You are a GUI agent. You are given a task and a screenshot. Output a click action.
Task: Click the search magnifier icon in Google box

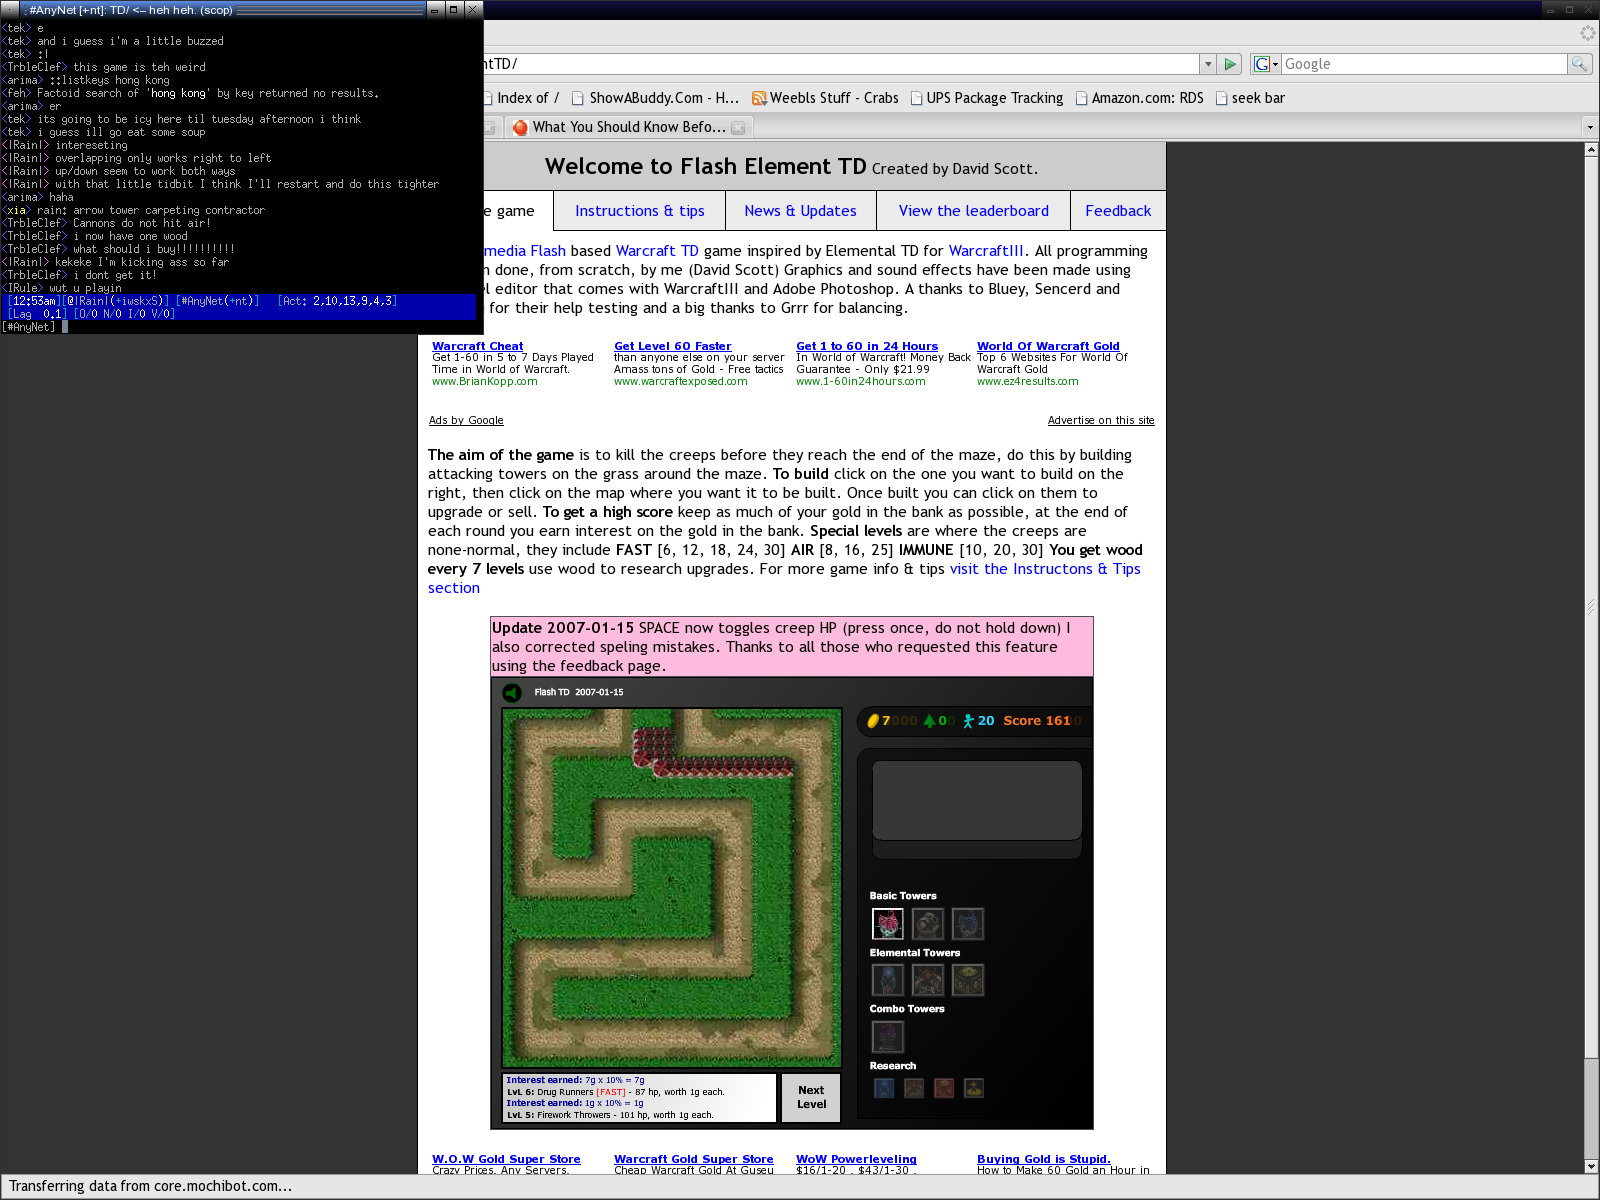[x=1579, y=64]
